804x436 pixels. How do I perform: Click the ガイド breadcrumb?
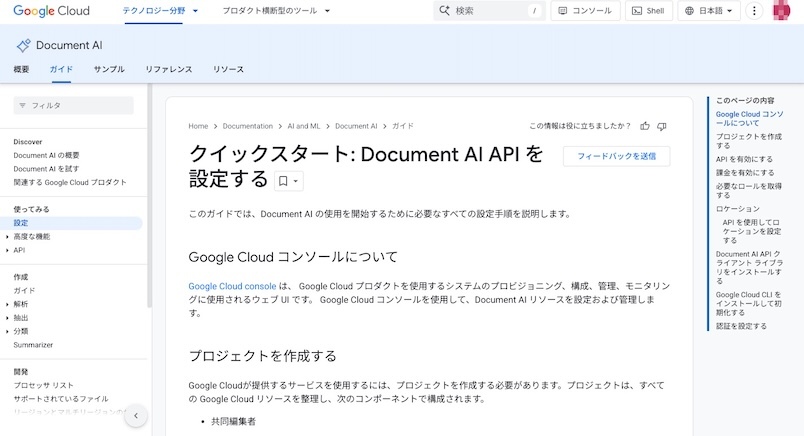(403, 126)
